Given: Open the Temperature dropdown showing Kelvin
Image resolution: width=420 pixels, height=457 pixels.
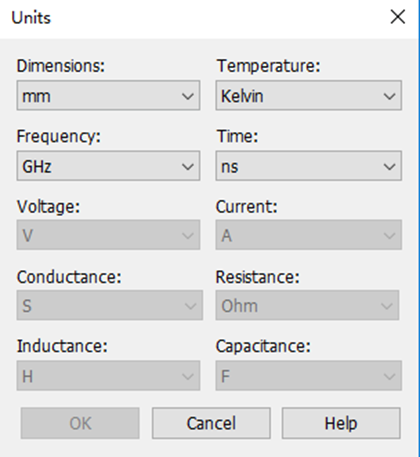Looking at the screenshot, I should click(309, 95).
